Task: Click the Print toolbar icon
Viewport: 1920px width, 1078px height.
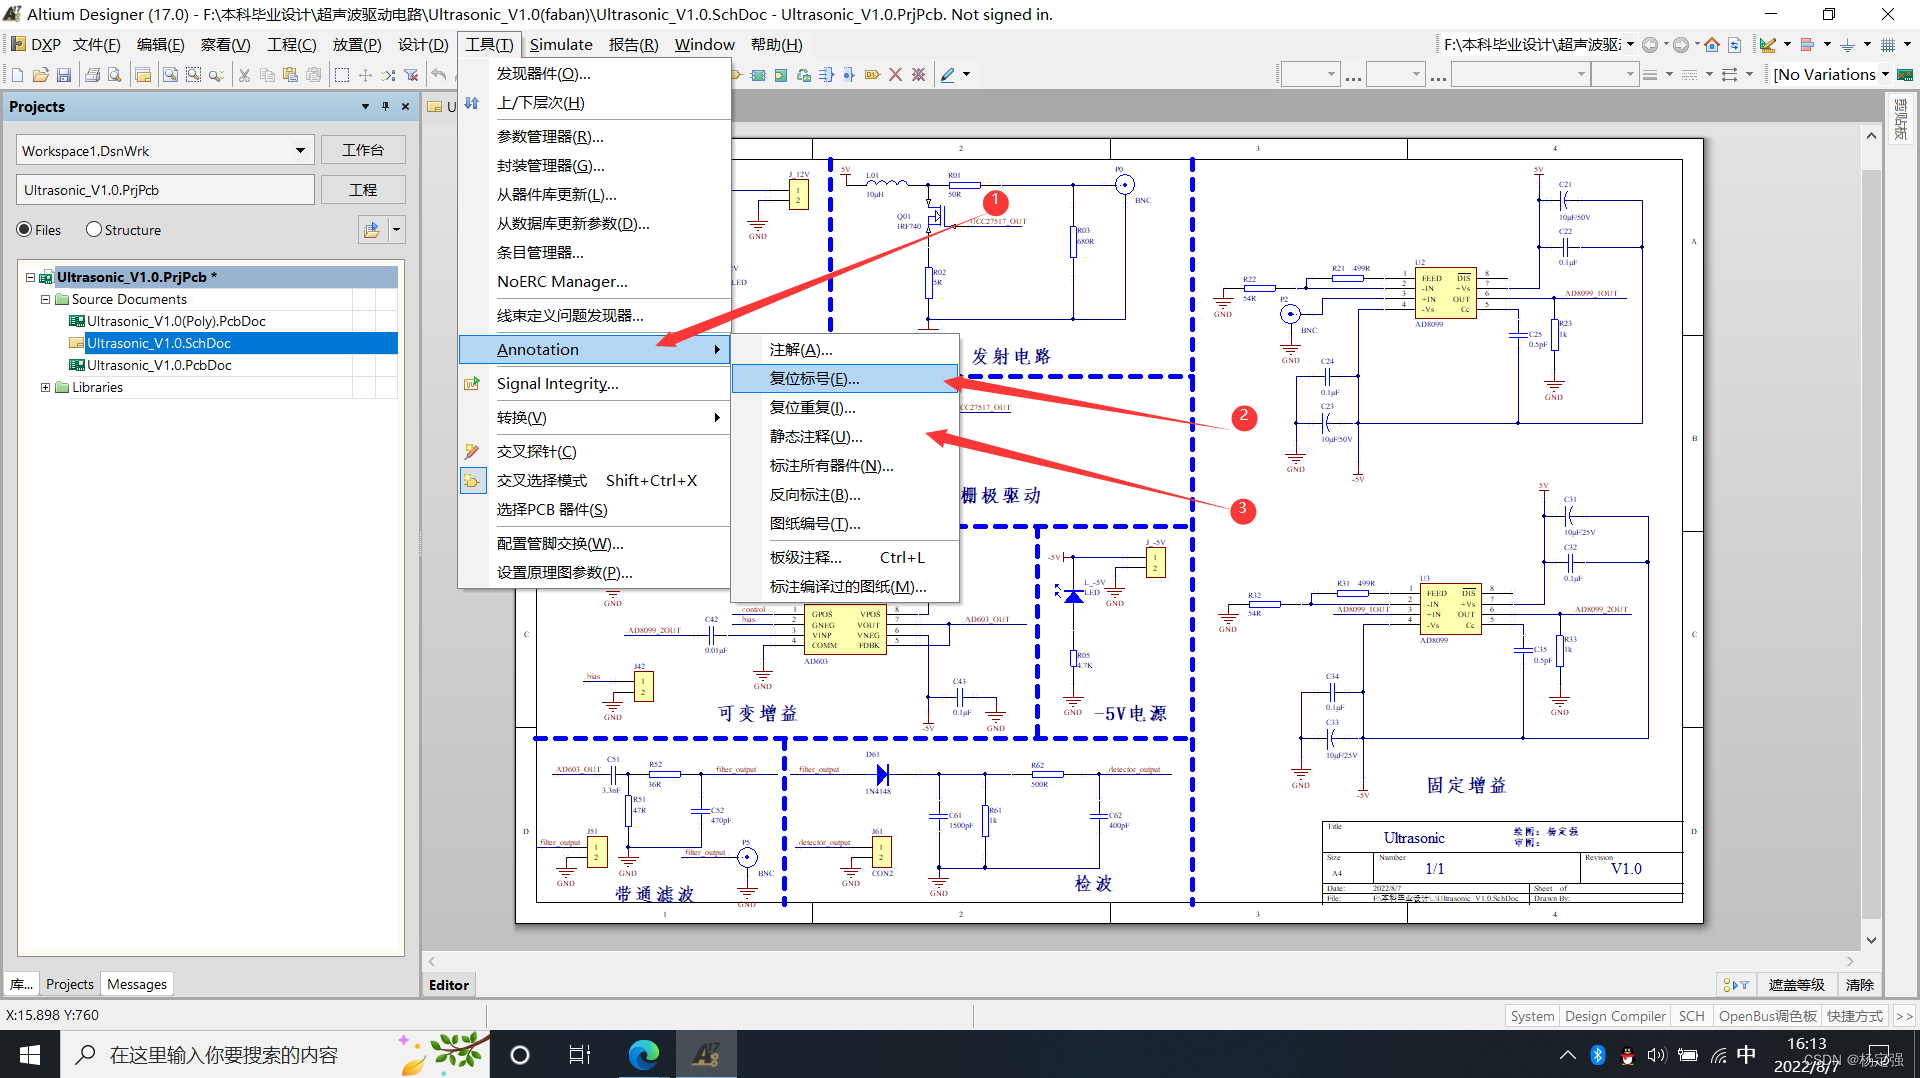Action: 92,75
